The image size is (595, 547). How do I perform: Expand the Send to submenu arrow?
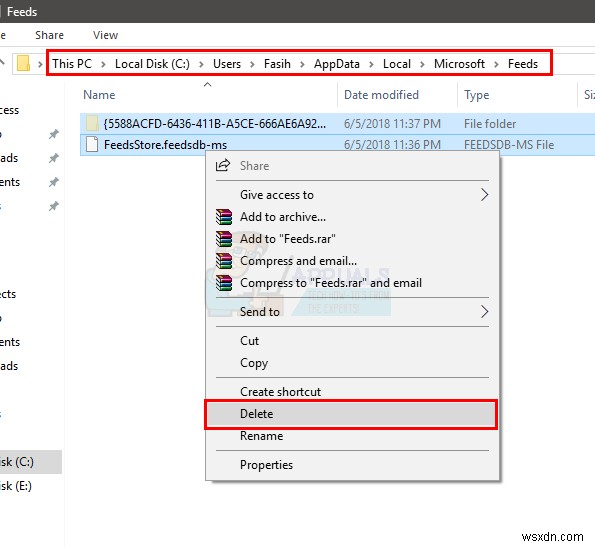coord(484,311)
